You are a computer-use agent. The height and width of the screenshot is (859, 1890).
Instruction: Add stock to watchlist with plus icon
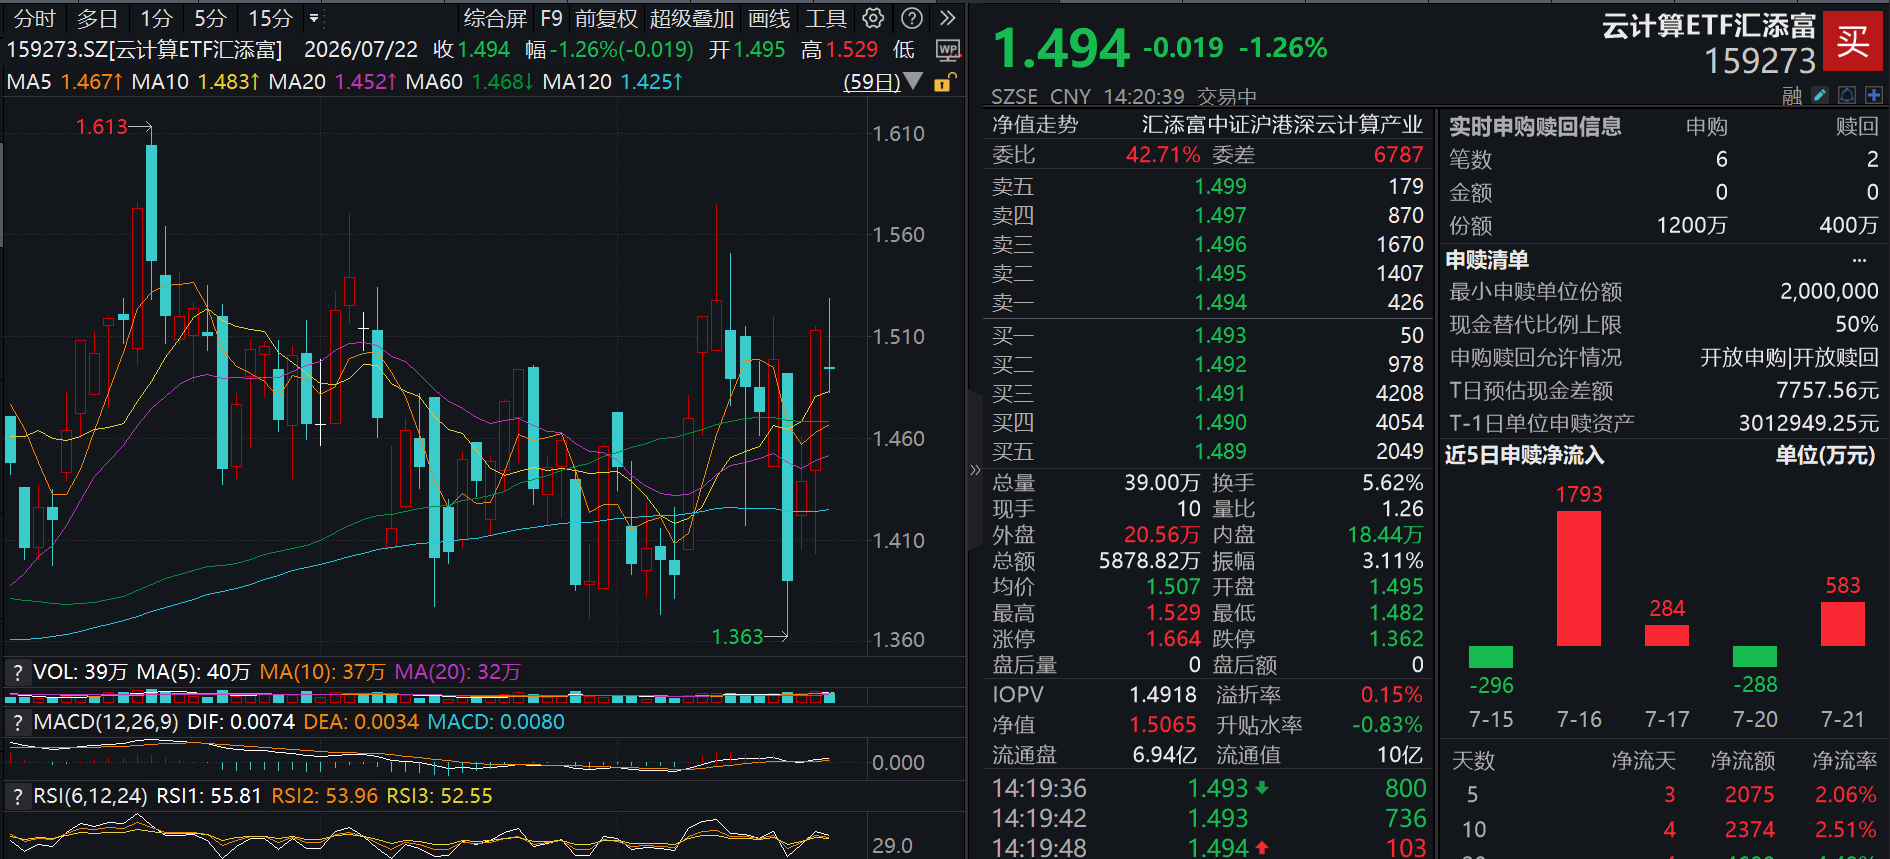click(x=1873, y=95)
